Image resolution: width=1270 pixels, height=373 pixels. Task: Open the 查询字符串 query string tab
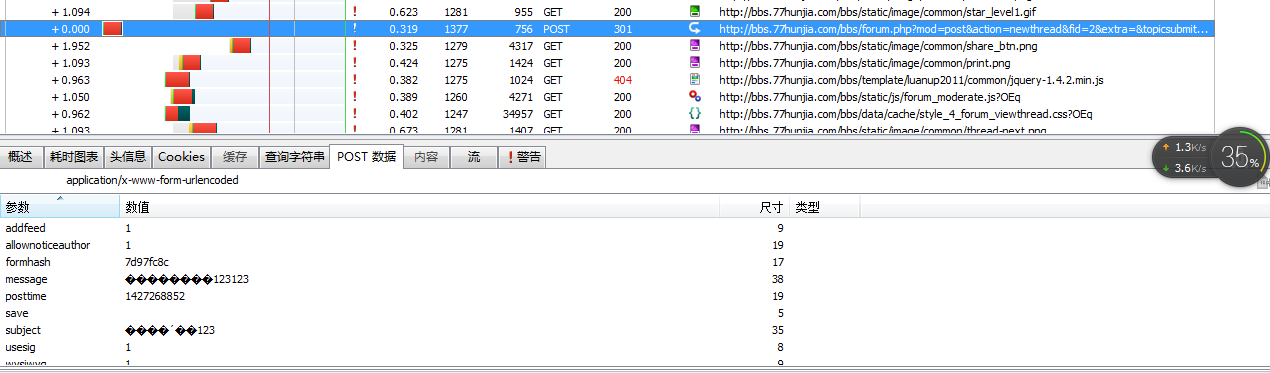294,157
